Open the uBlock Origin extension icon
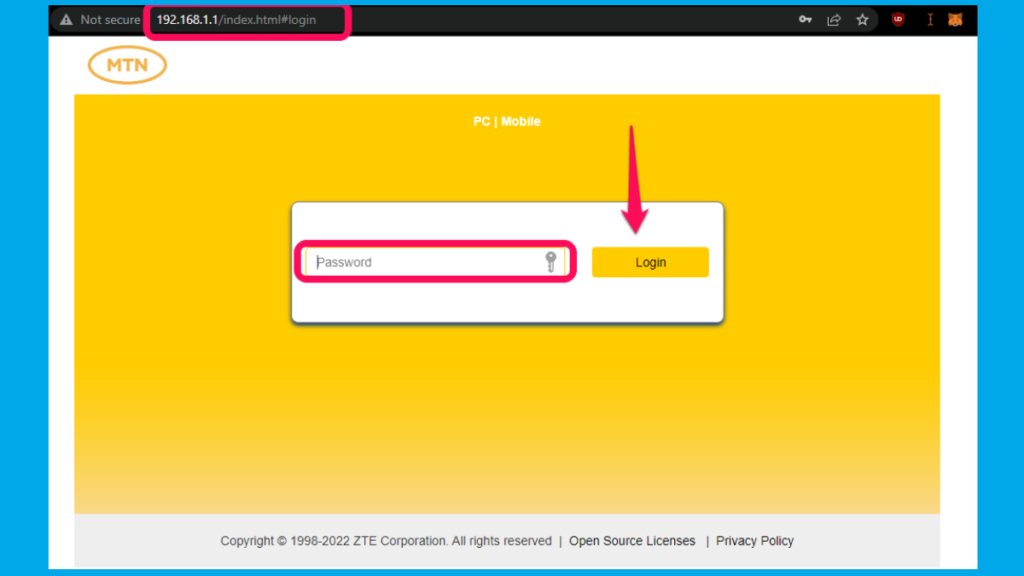Viewport: 1024px width, 576px height. 898,20
